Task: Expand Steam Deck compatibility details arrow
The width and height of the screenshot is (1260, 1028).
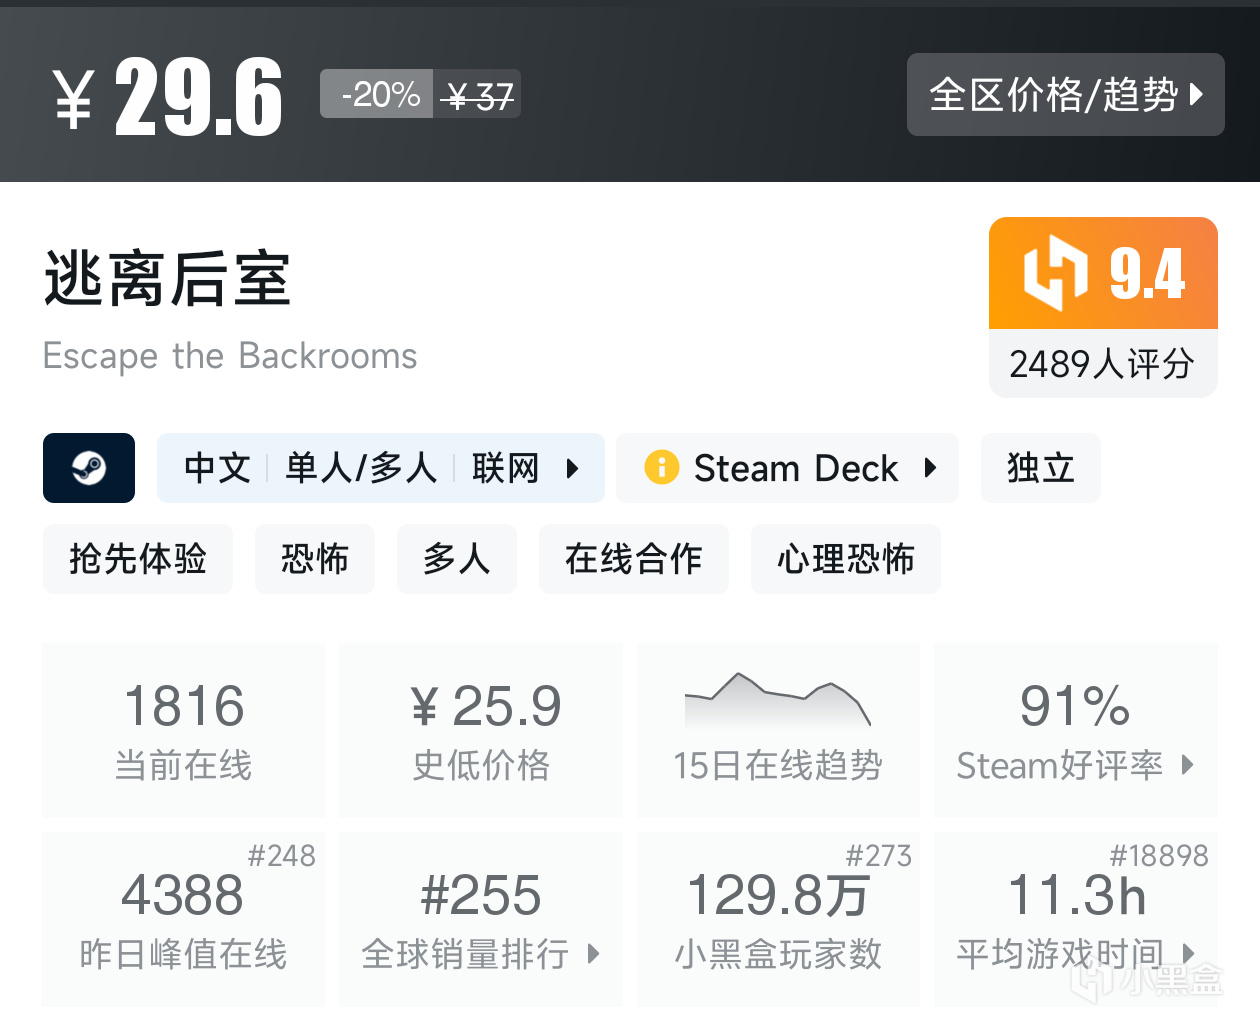Action: (x=930, y=468)
